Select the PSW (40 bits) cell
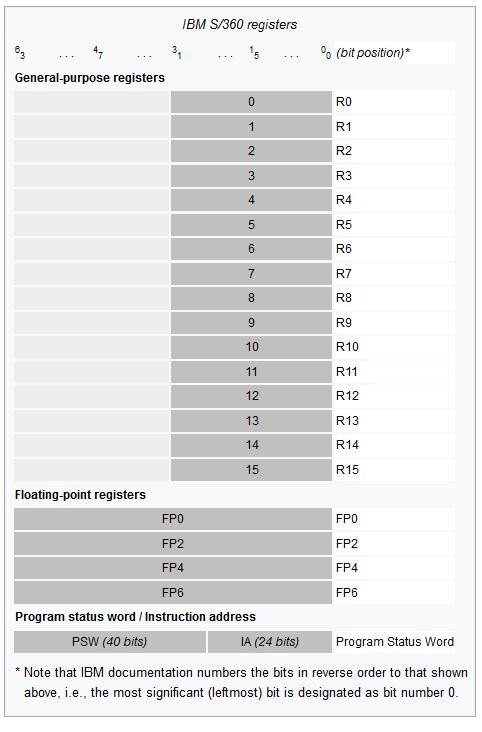482x732 pixels. pyautogui.click(x=110, y=642)
